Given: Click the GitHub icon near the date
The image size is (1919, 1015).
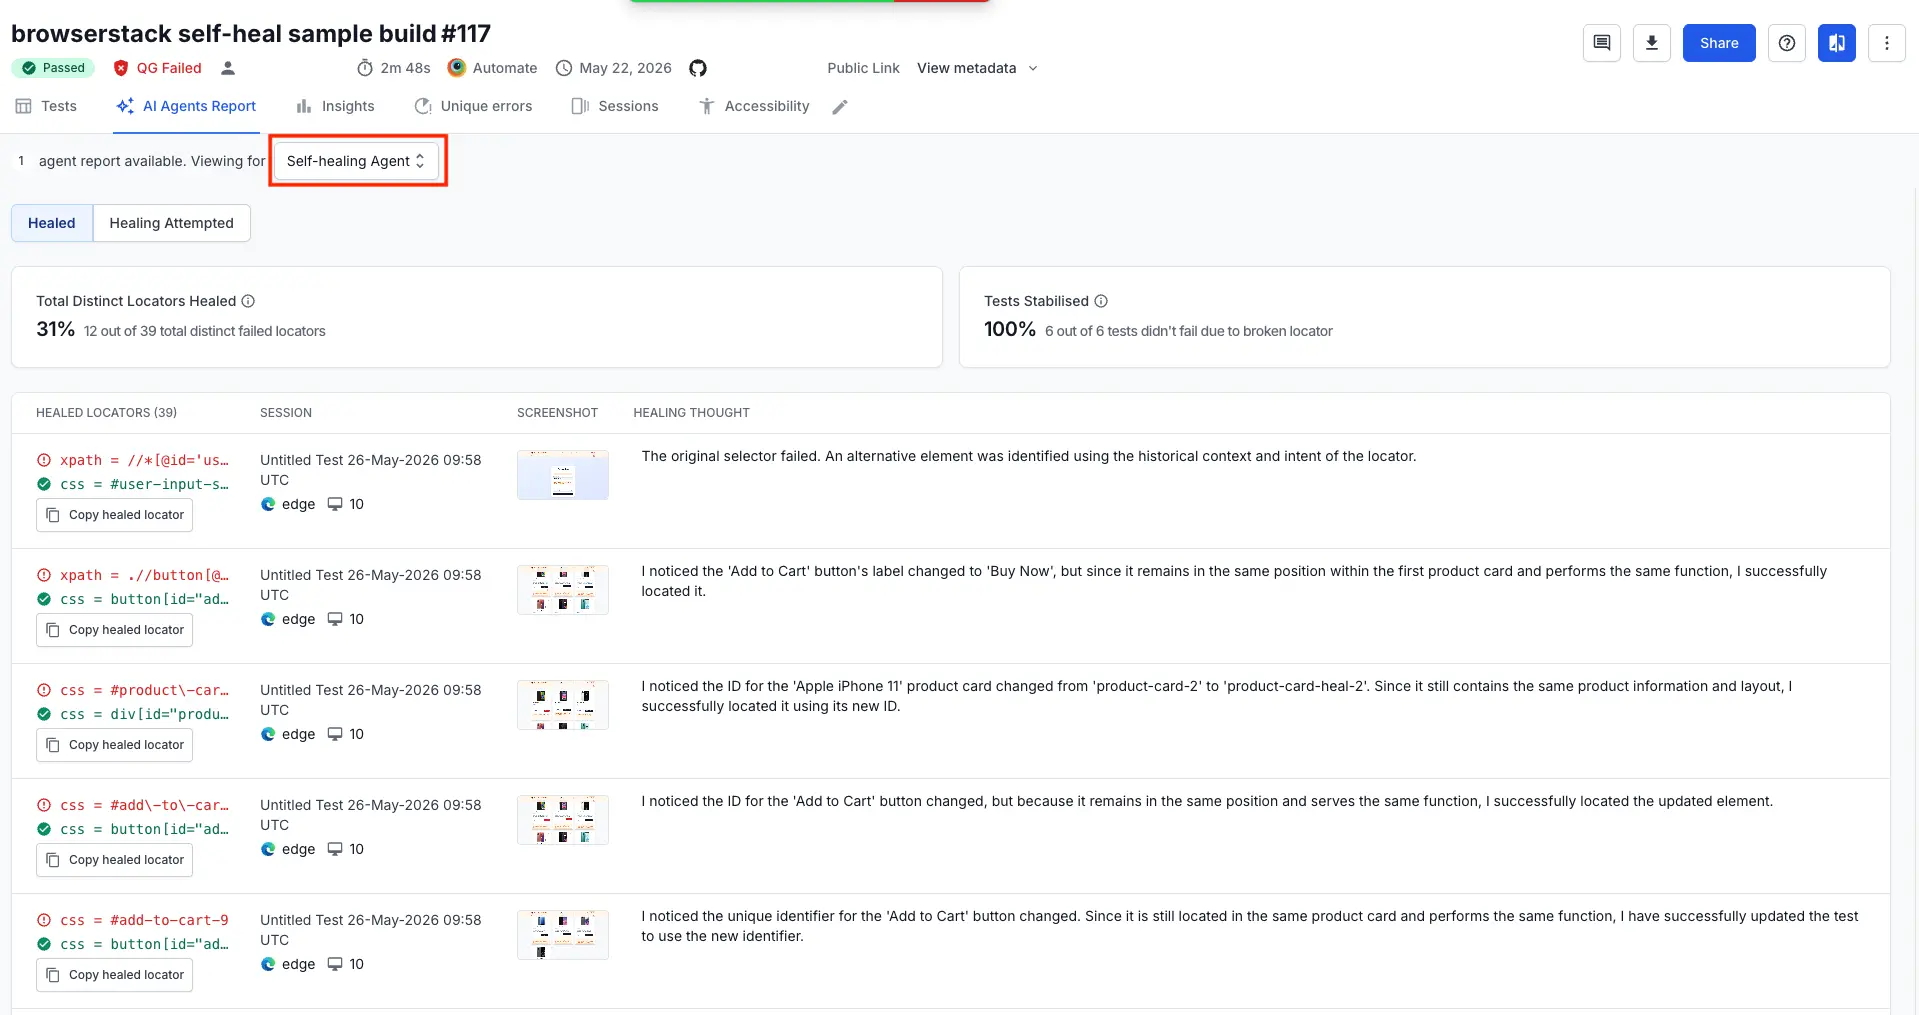Looking at the screenshot, I should (x=698, y=68).
